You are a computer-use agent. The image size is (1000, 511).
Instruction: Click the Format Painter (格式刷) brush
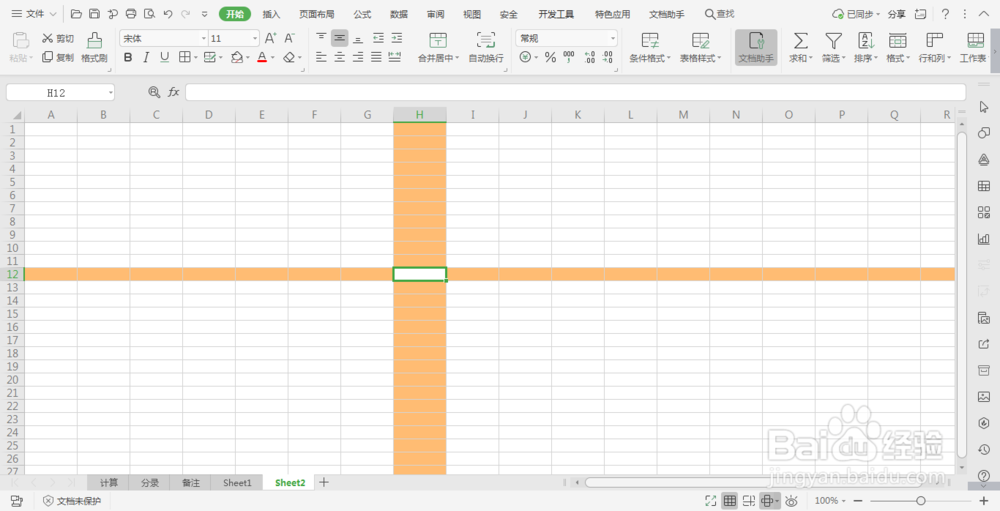[94, 40]
